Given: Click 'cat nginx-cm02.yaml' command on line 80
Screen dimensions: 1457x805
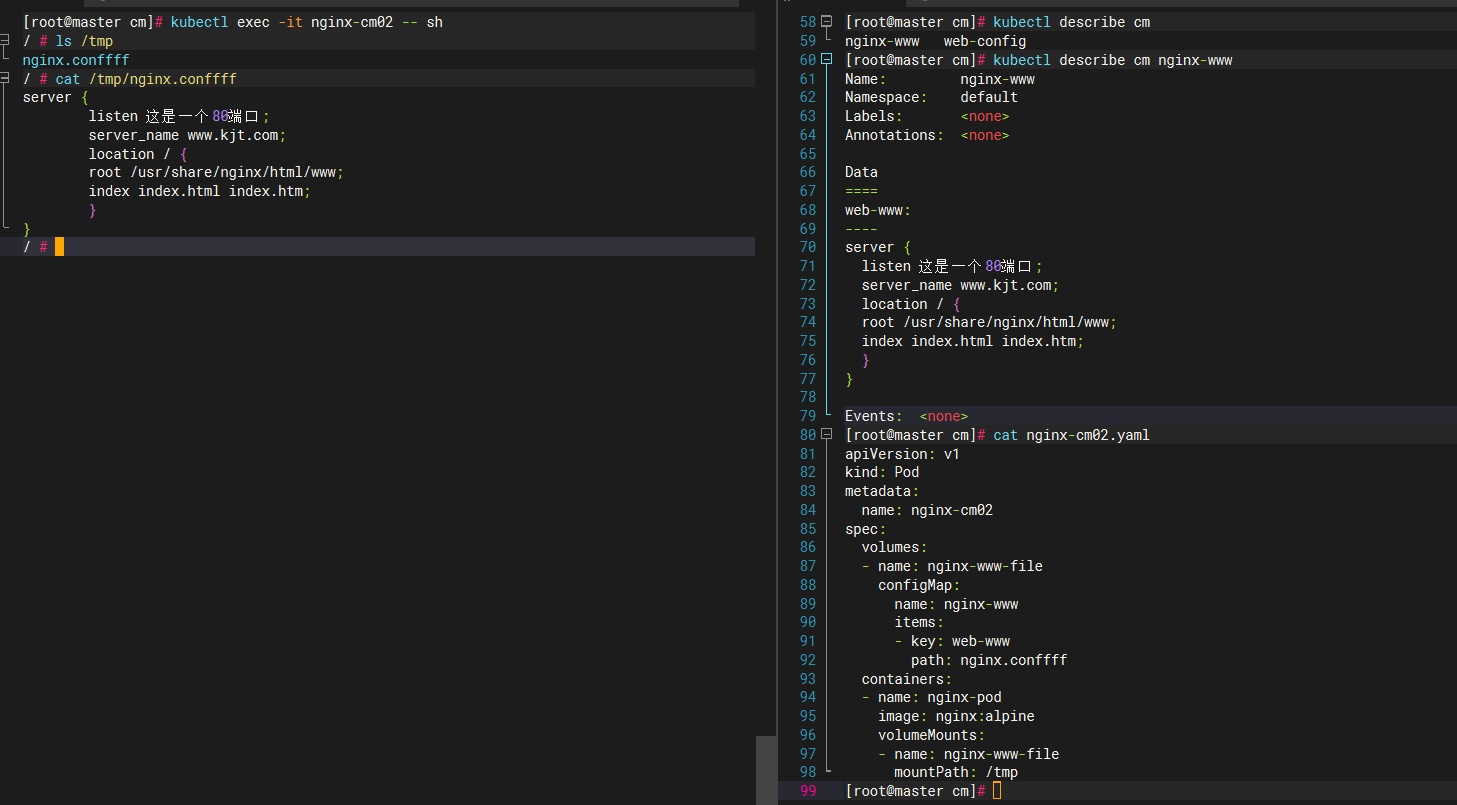Looking at the screenshot, I should point(1071,435).
